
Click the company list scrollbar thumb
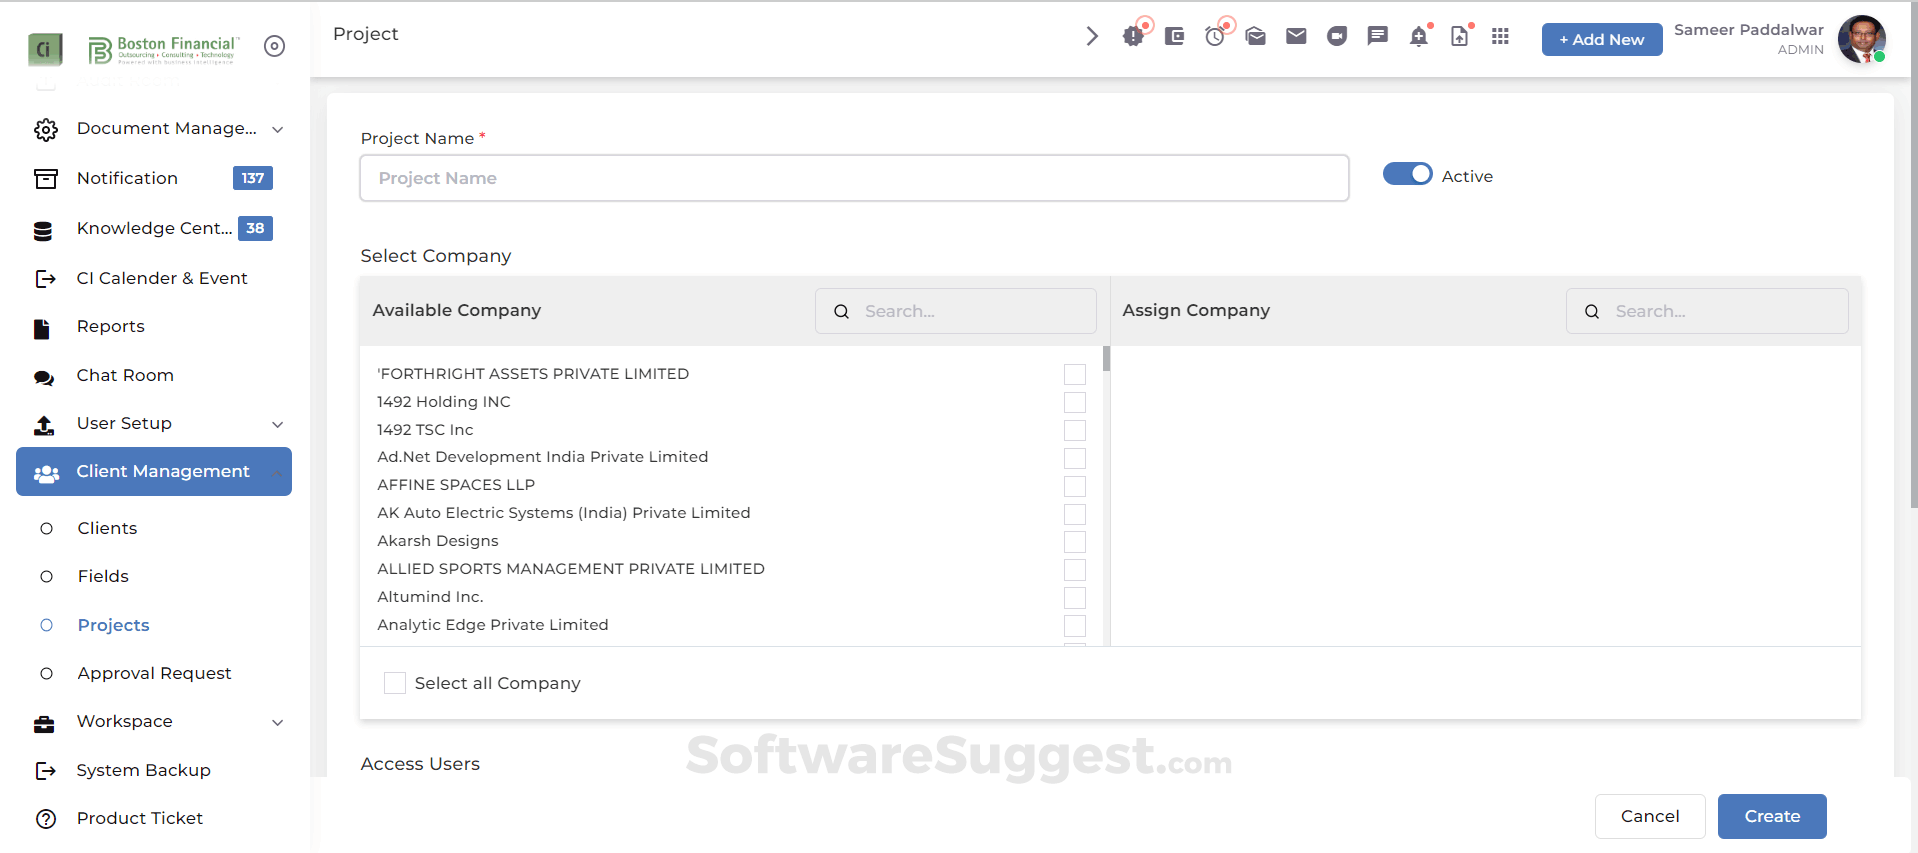coord(1106,358)
